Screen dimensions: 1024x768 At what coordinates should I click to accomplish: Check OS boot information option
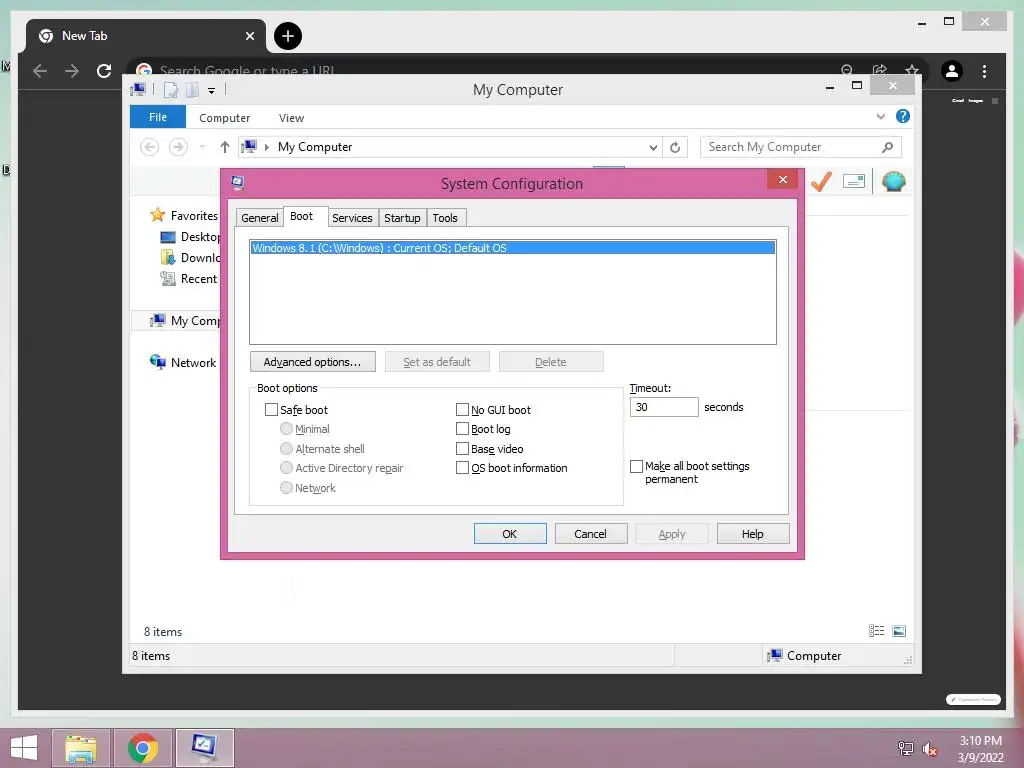[x=462, y=468]
